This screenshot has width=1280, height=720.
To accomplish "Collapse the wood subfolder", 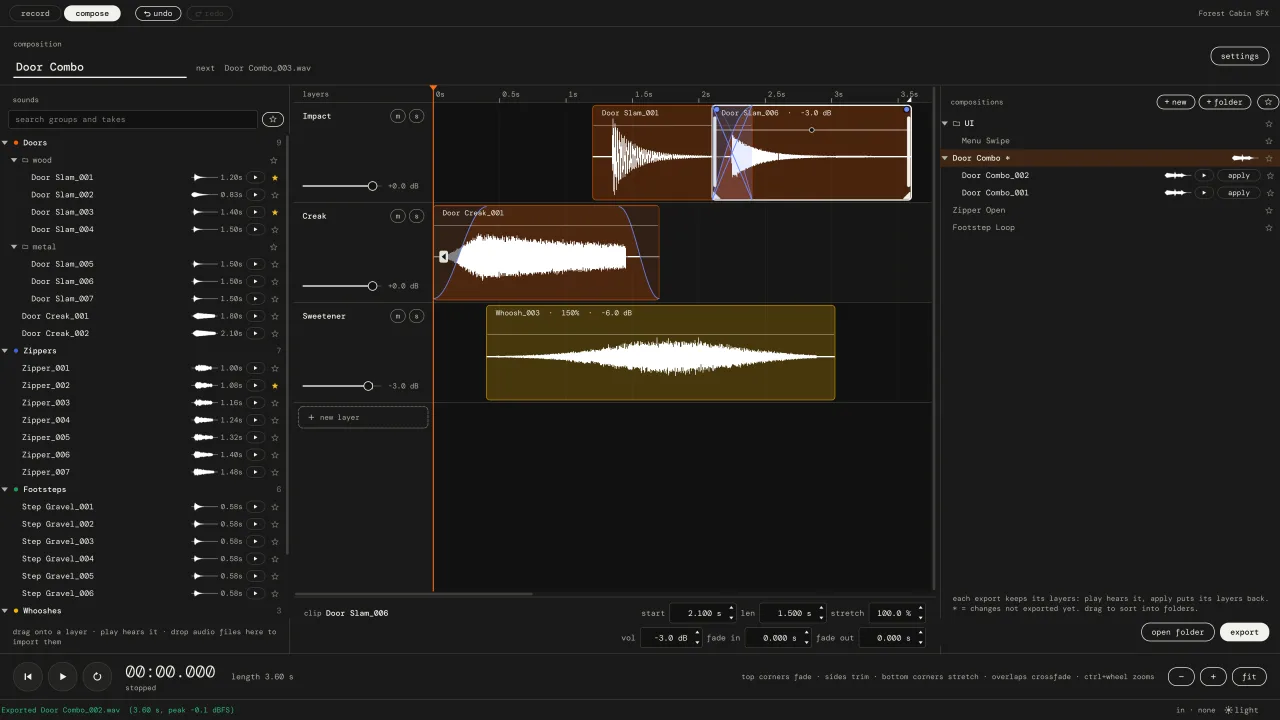I will click(x=14, y=160).
